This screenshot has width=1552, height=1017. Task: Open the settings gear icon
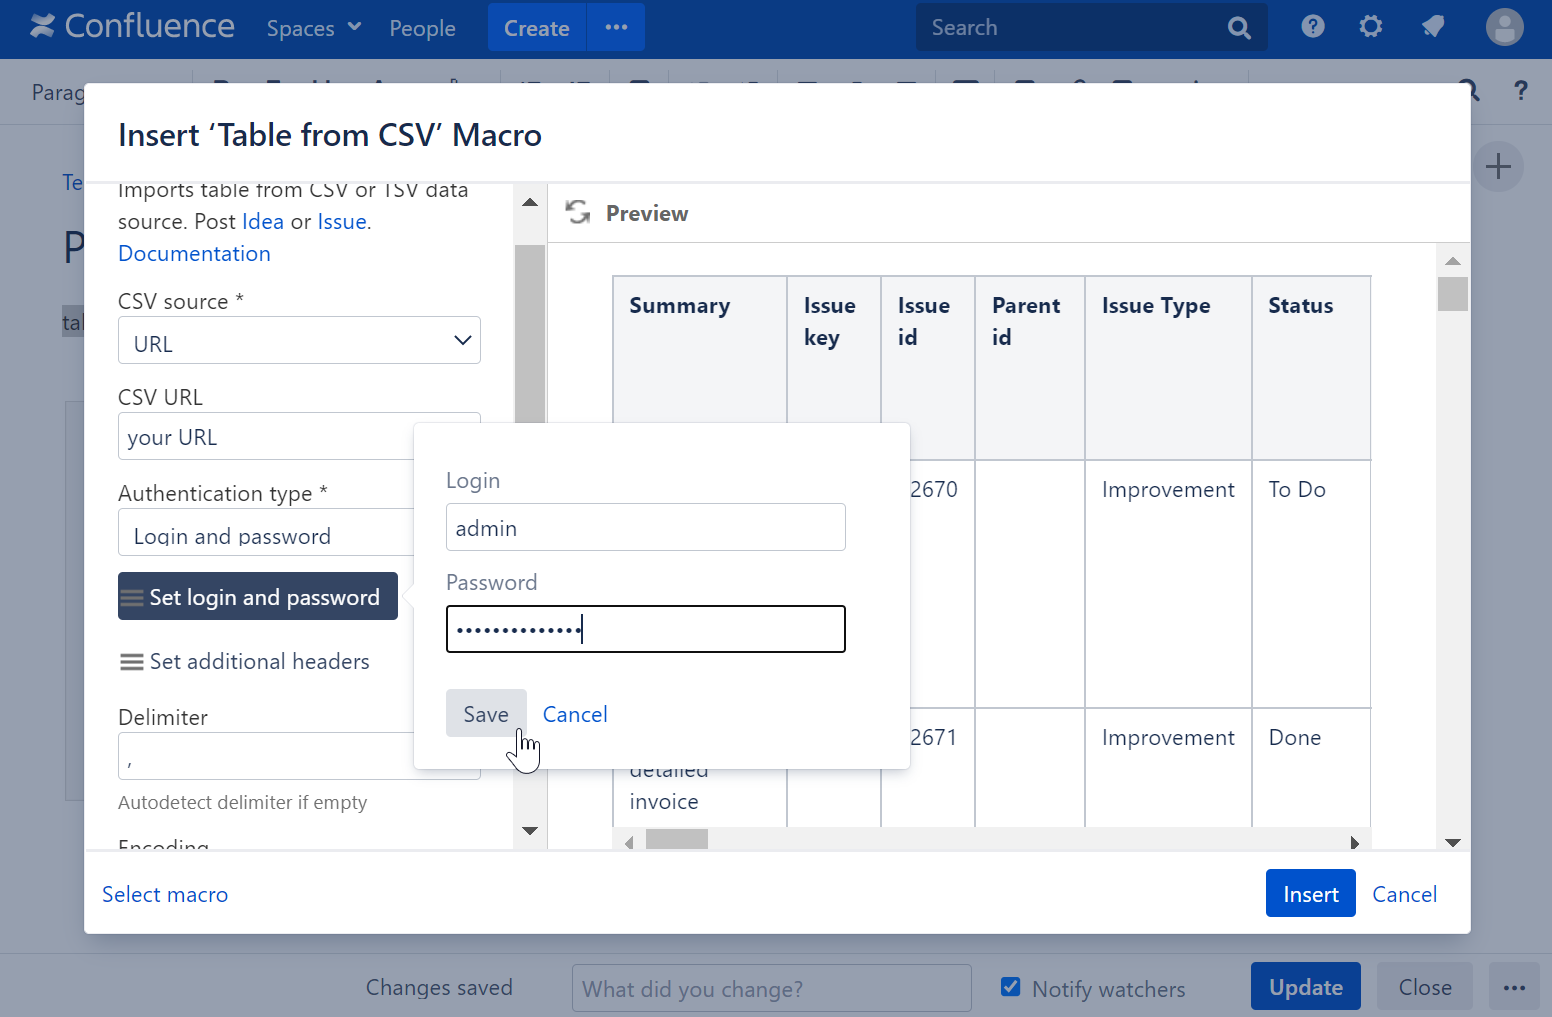(x=1370, y=27)
